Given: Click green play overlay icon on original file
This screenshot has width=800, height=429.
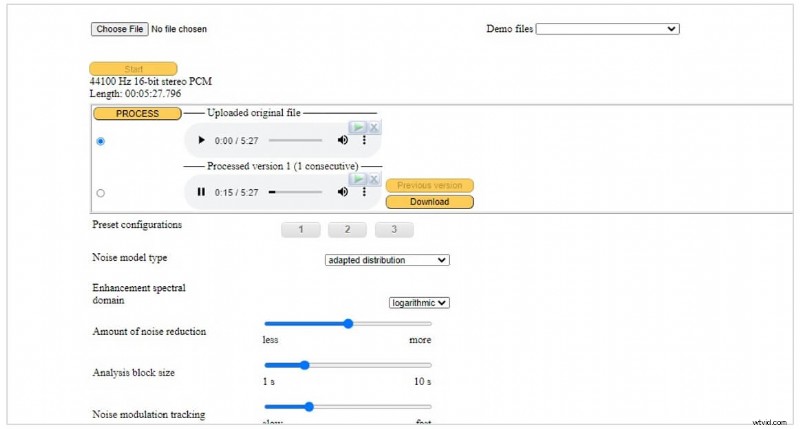Looking at the screenshot, I should click(x=357, y=127).
